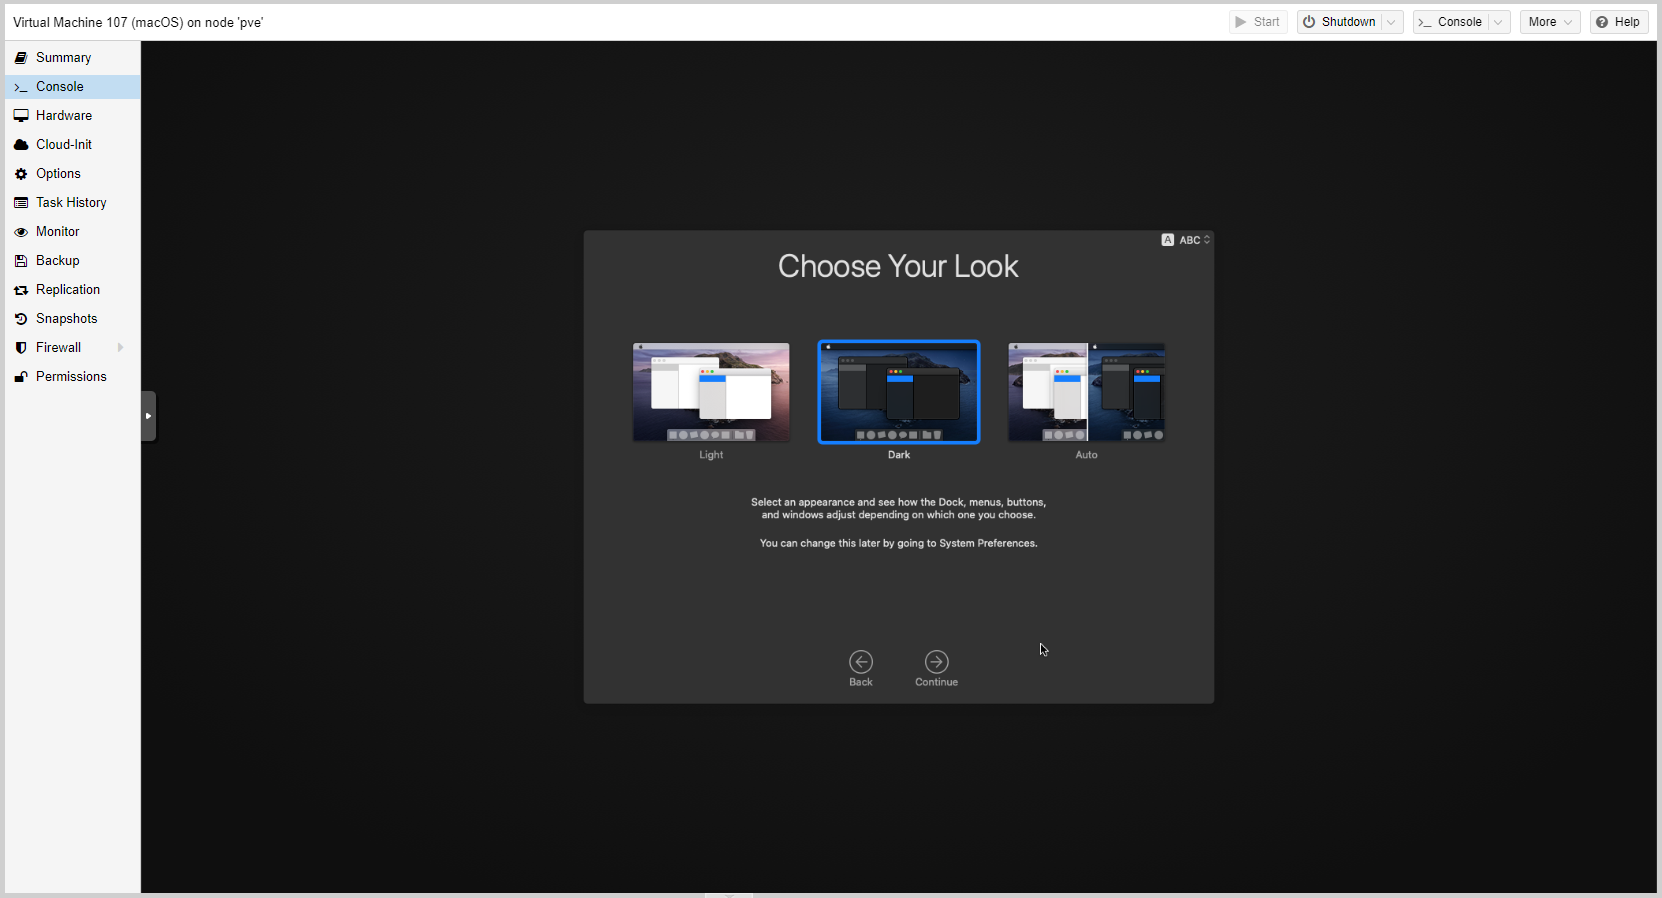The width and height of the screenshot is (1662, 898).
Task: Open the Options page
Action: (72, 174)
